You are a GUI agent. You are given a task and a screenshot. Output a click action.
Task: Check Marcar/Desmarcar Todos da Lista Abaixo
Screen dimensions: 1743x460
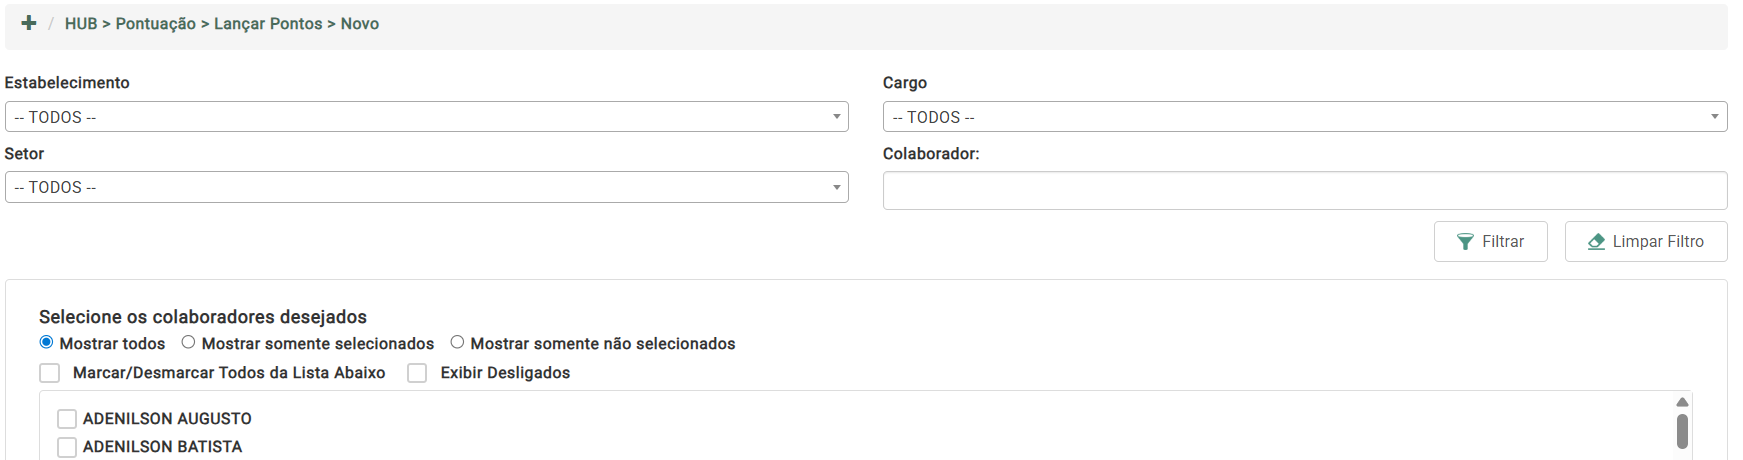[50, 373]
